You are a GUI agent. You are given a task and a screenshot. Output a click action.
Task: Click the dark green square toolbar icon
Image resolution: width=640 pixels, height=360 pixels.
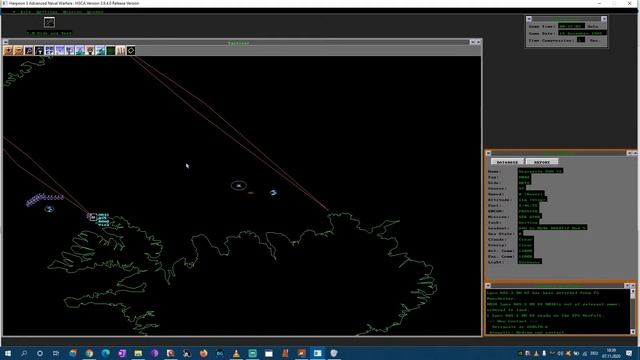pos(110,51)
